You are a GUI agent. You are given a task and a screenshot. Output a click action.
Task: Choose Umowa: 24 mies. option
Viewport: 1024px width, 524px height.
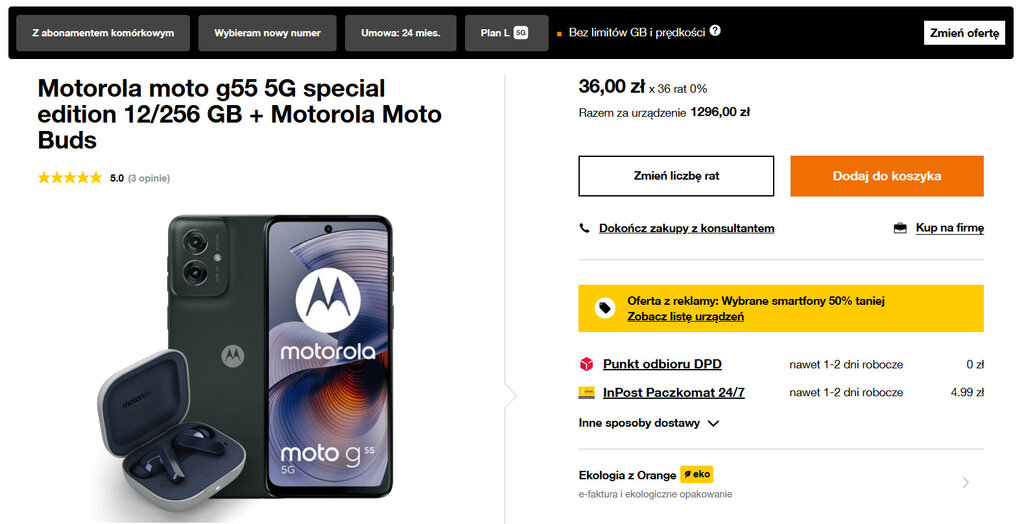click(401, 33)
